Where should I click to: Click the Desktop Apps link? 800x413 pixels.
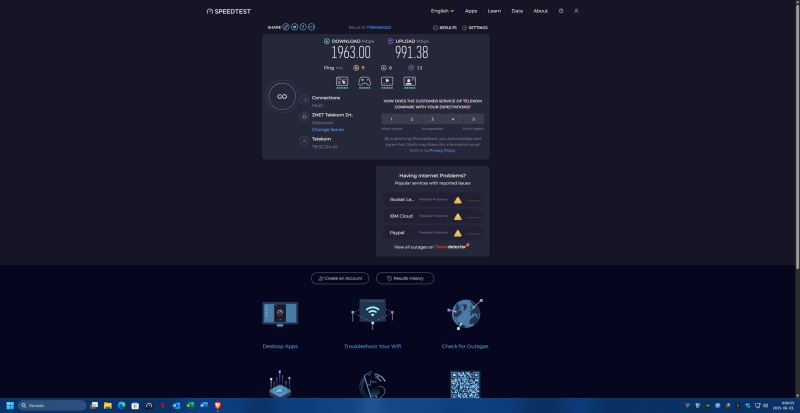[x=280, y=346]
